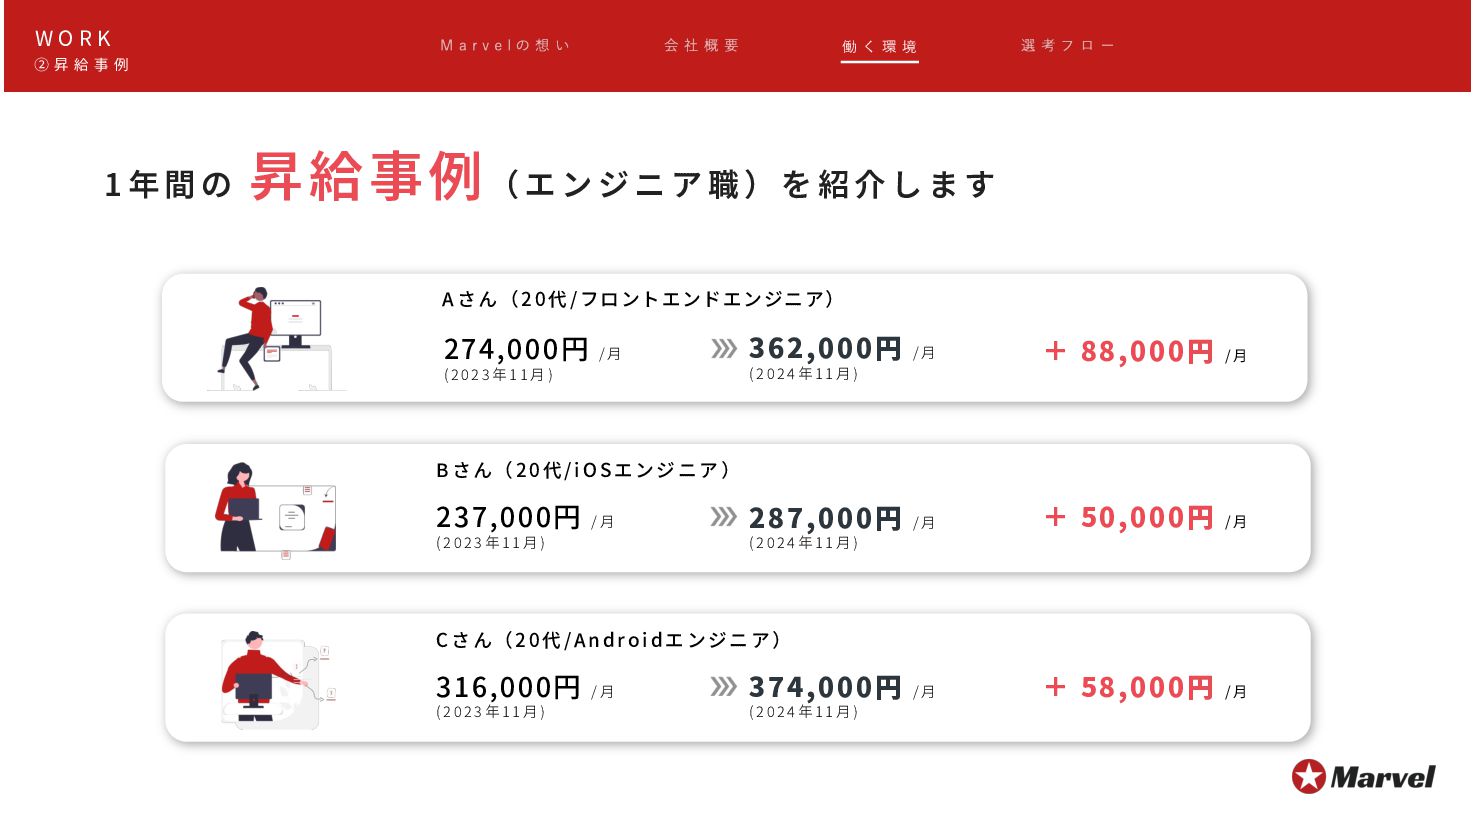Click Bさん's woman-with-laptop illustration
Viewport: 1476px width, 827px height.
pos(276,508)
